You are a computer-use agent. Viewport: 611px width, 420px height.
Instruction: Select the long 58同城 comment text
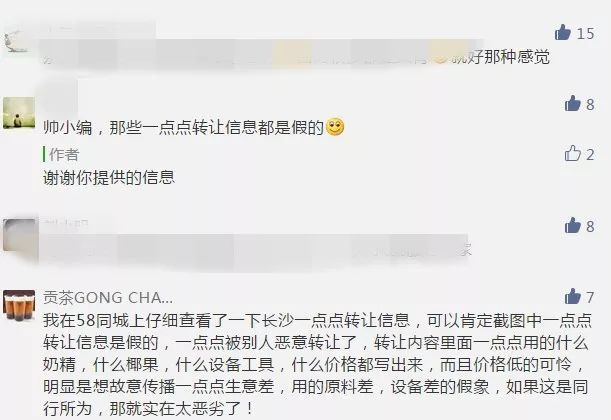click(317, 365)
